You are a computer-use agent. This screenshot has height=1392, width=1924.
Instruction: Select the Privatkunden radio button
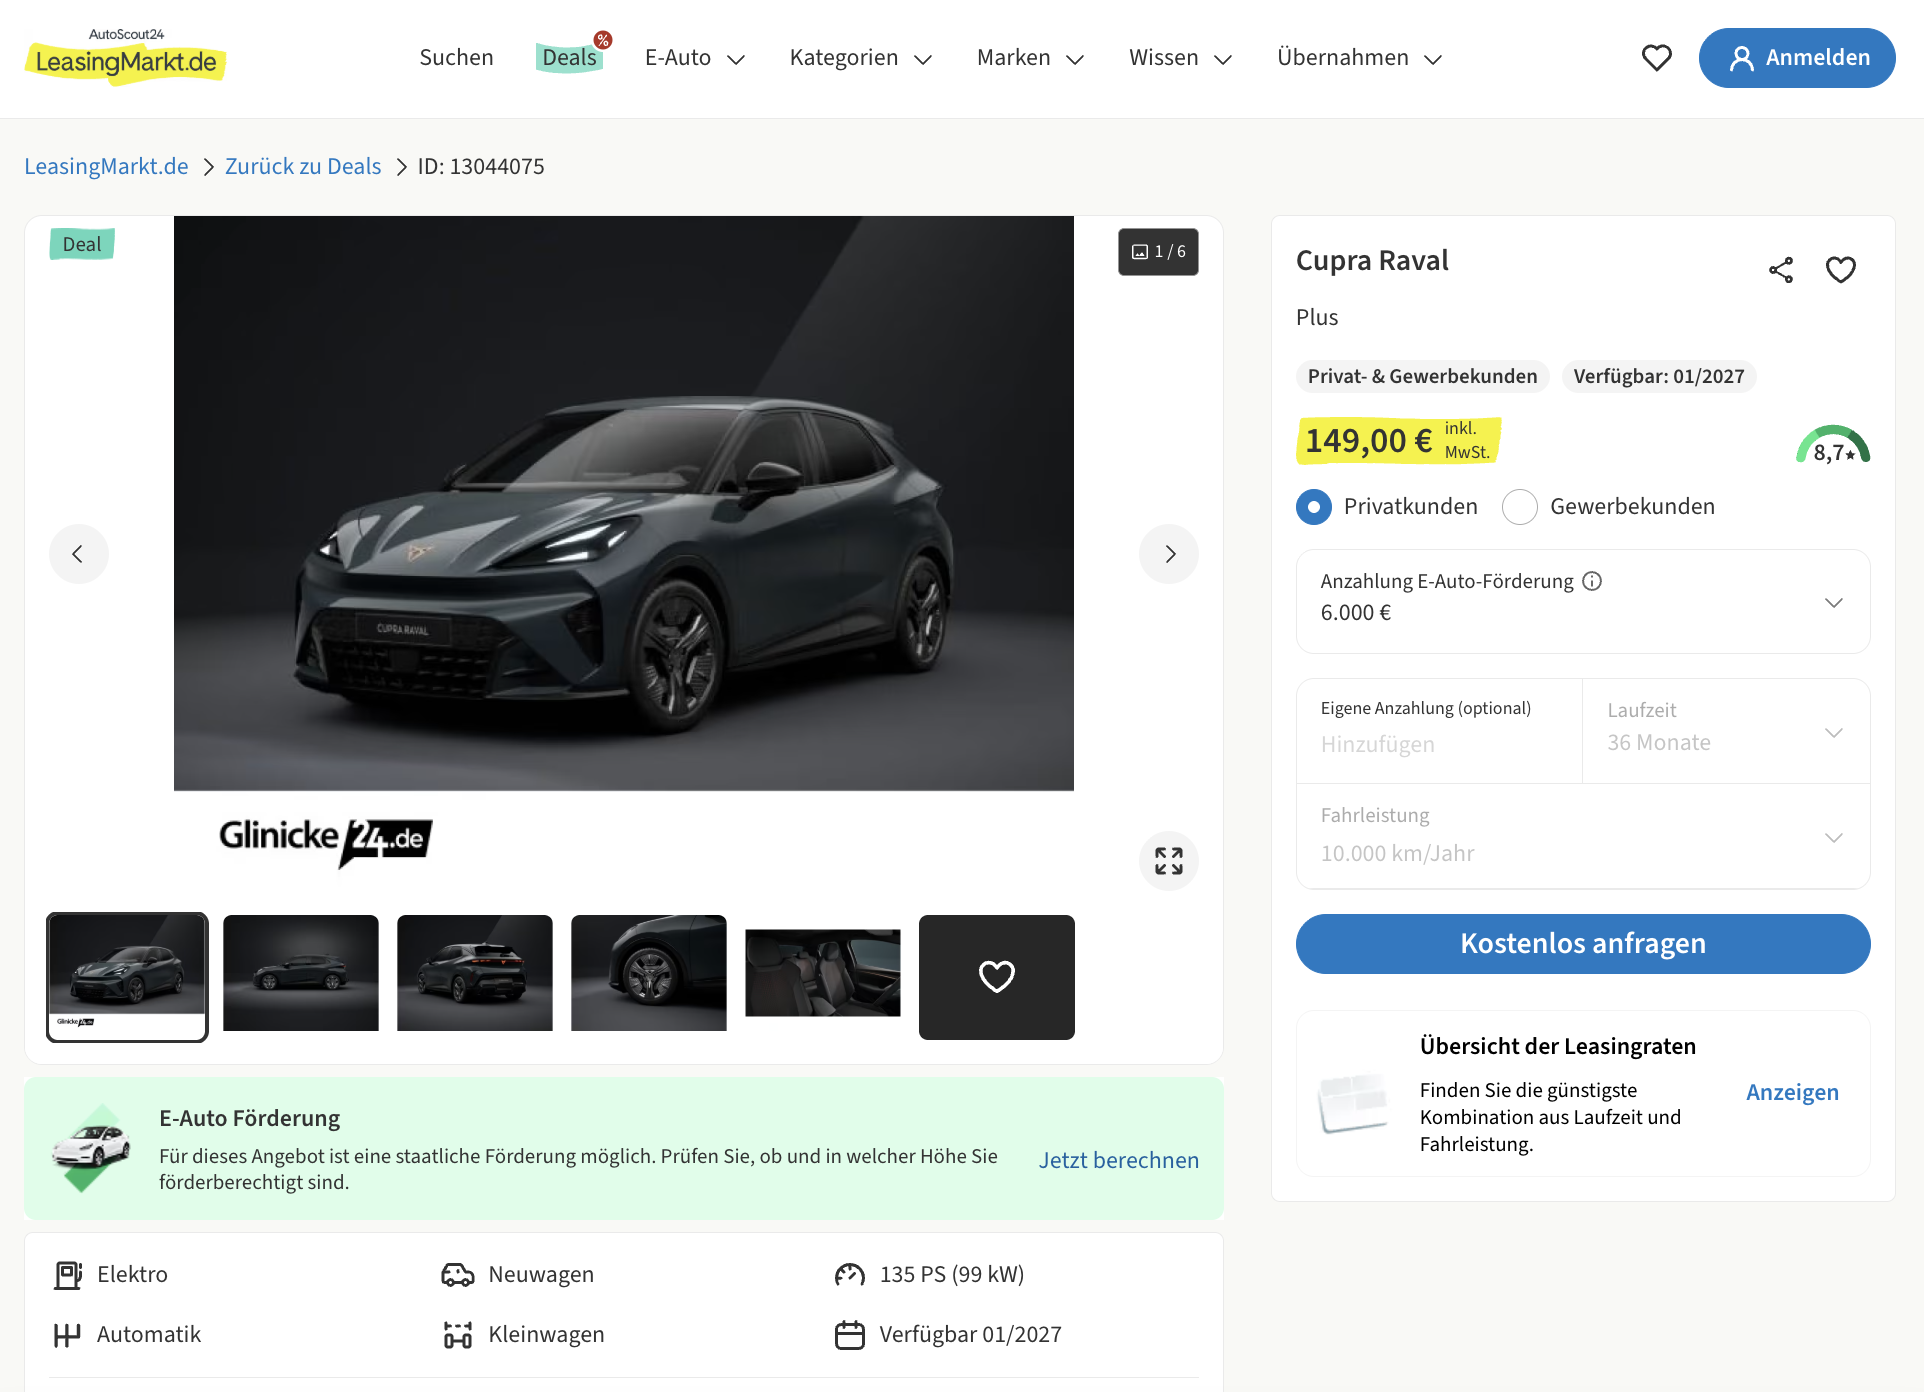click(x=1314, y=507)
